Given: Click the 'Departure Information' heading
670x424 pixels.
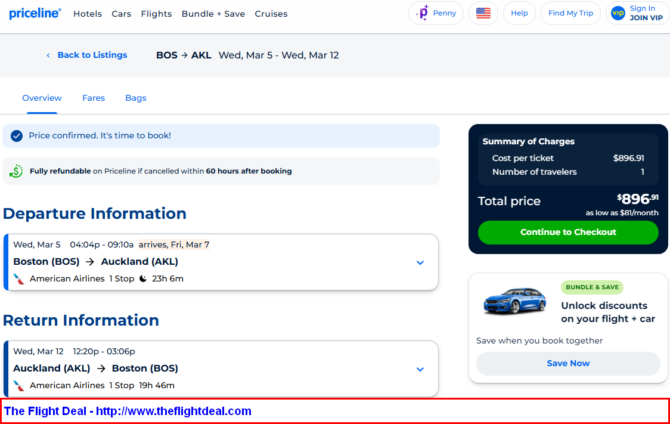Looking at the screenshot, I should coord(95,213).
